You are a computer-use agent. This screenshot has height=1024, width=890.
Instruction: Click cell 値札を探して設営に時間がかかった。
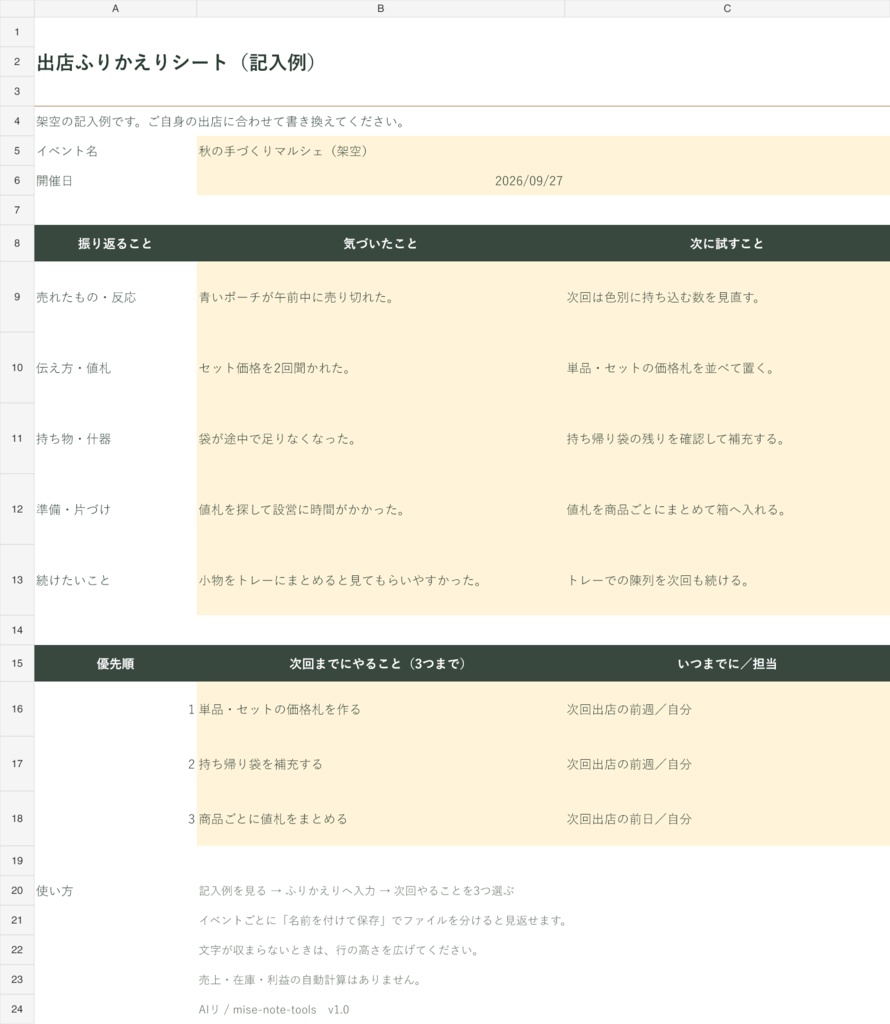[381, 509]
